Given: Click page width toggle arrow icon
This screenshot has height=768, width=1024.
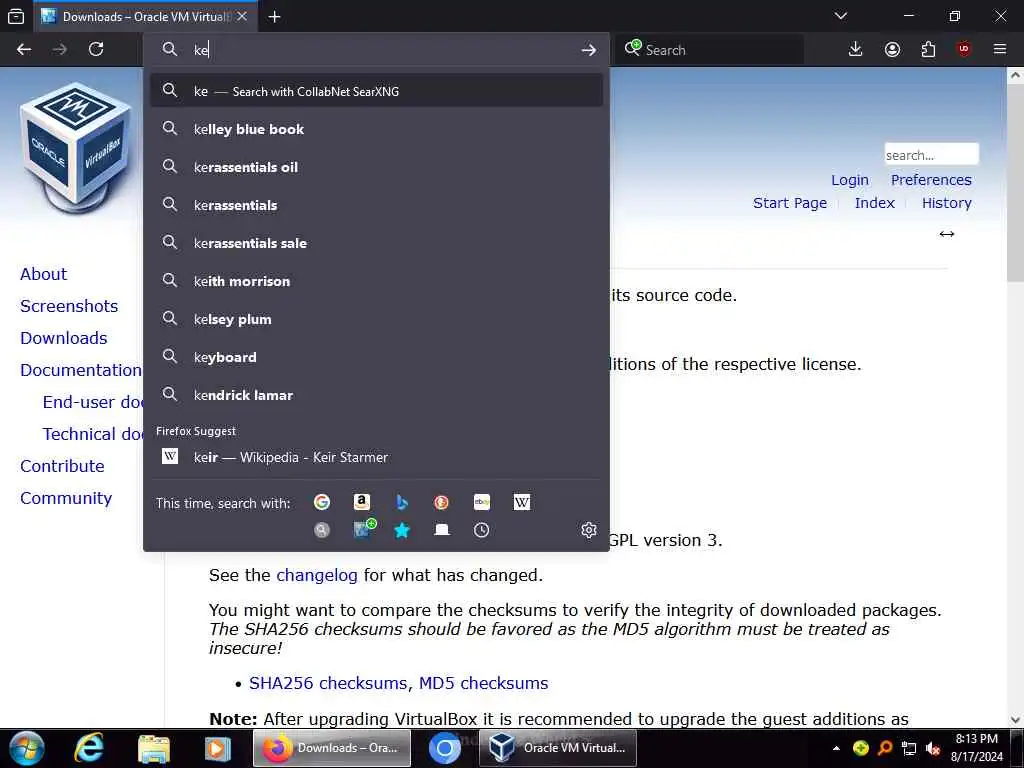Looking at the screenshot, I should pyautogui.click(x=947, y=234).
